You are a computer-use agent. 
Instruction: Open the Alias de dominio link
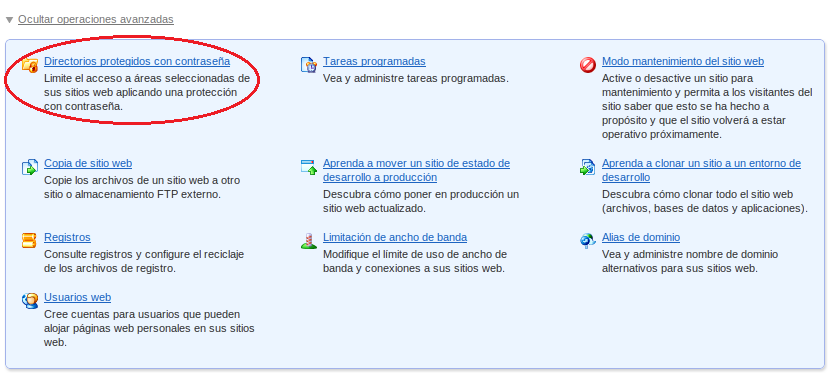pyautogui.click(x=641, y=237)
